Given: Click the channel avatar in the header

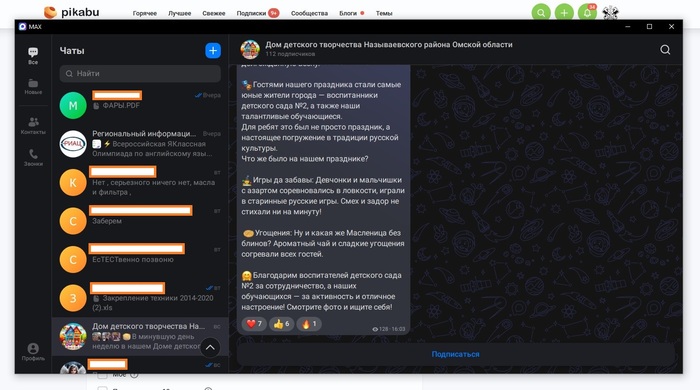Looking at the screenshot, I should (x=250, y=50).
